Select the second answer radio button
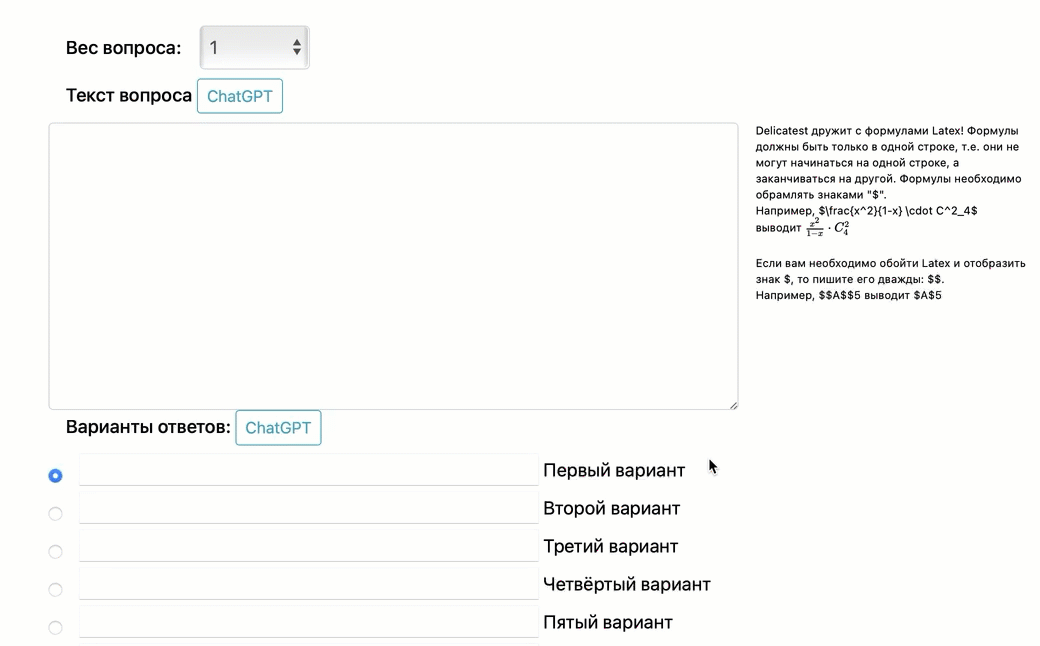Image resolution: width=1040 pixels, height=646 pixels. pyautogui.click(x=56, y=514)
